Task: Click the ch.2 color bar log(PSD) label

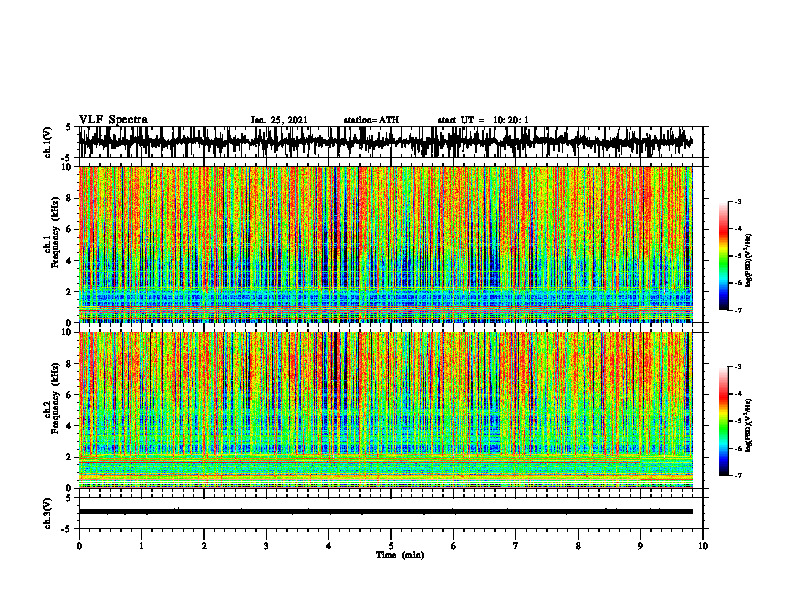Action: 749,425
